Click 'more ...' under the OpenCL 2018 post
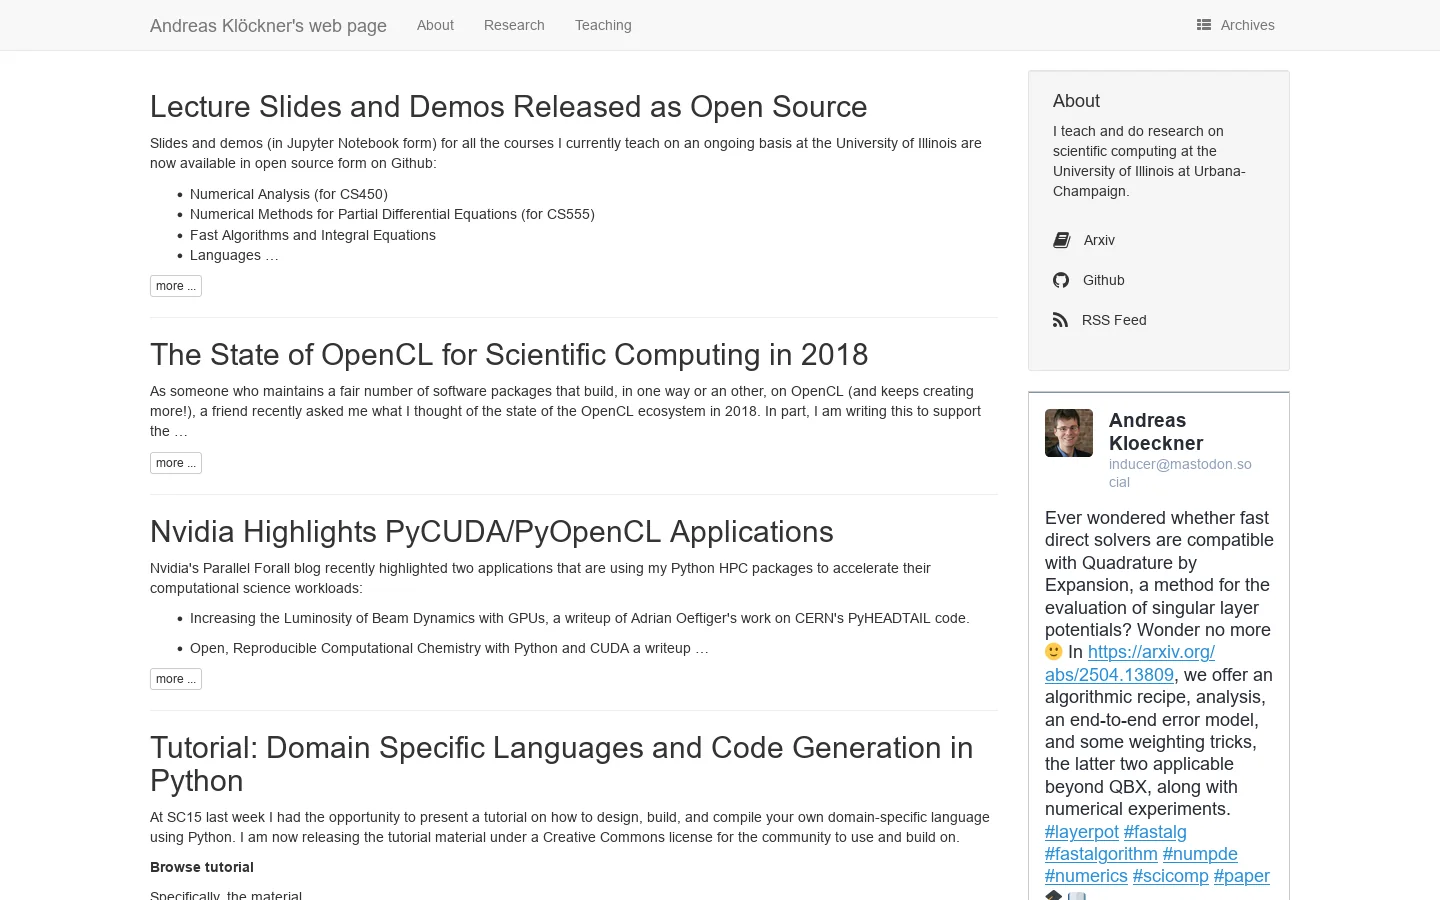The width and height of the screenshot is (1440, 900). (x=176, y=463)
